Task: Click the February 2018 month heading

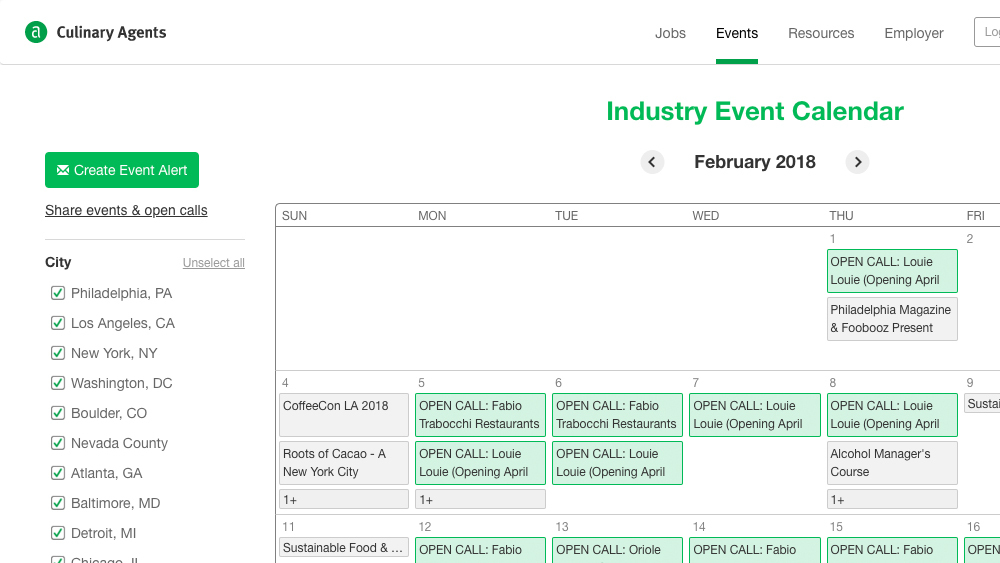Action: (754, 162)
